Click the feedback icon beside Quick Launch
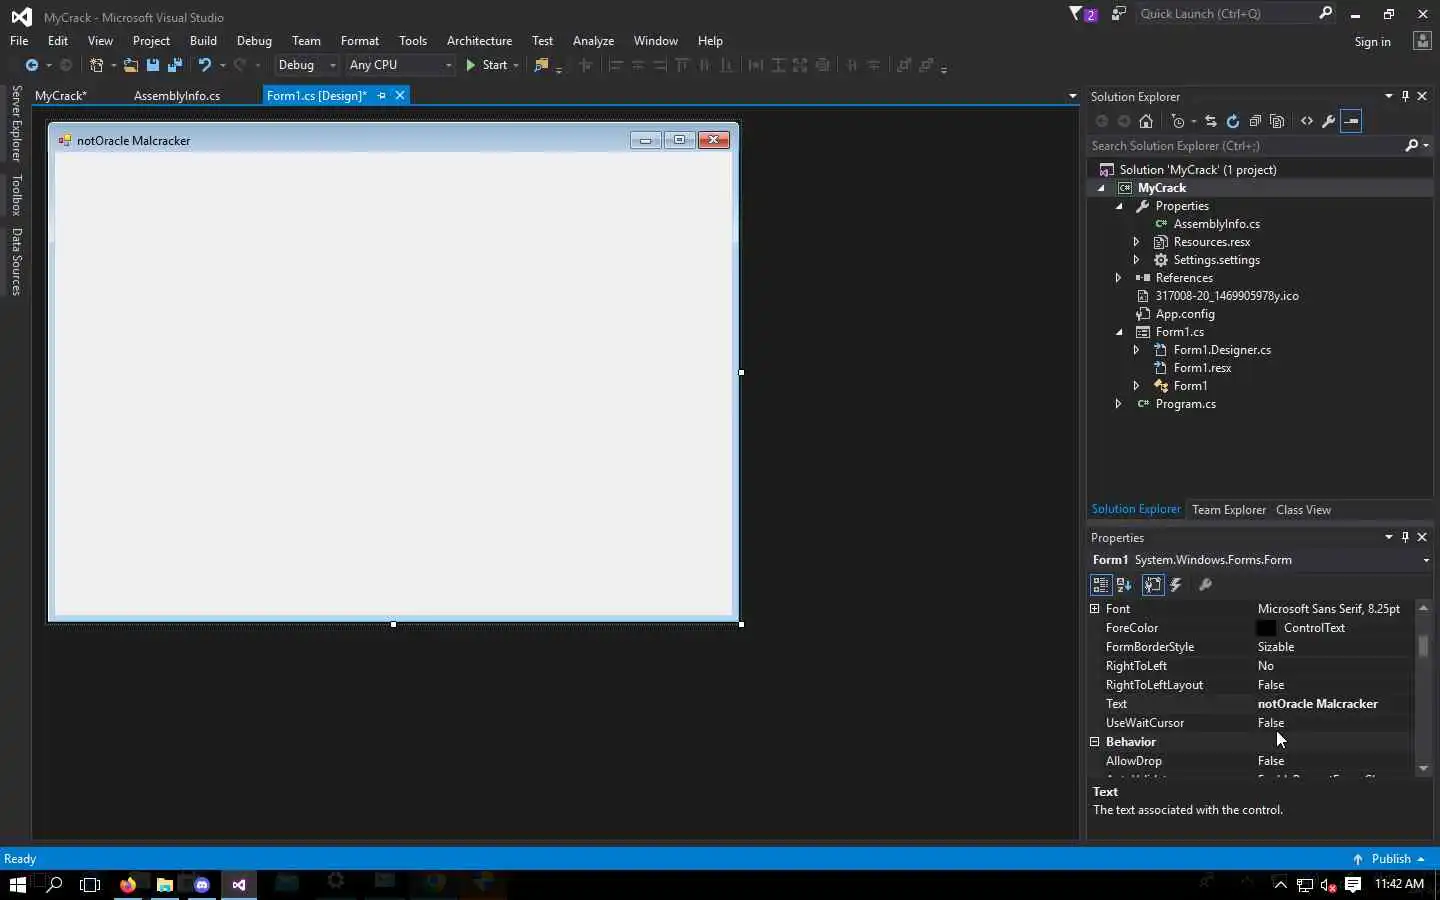1440x900 pixels. (1119, 14)
